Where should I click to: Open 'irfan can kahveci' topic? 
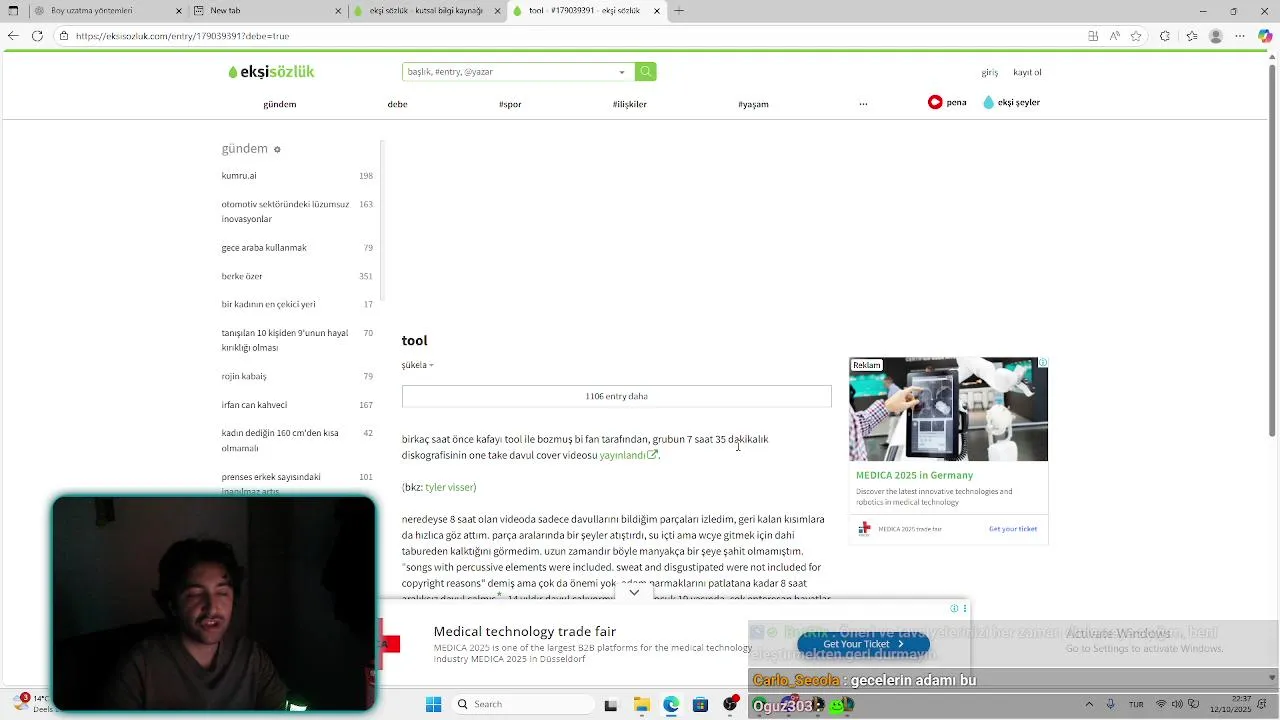click(x=254, y=405)
